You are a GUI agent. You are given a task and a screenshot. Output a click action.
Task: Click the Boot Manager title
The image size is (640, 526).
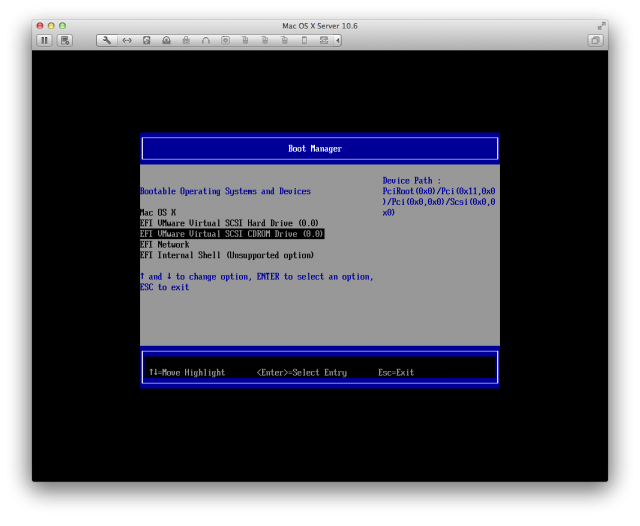pyautogui.click(x=315, y=149)
